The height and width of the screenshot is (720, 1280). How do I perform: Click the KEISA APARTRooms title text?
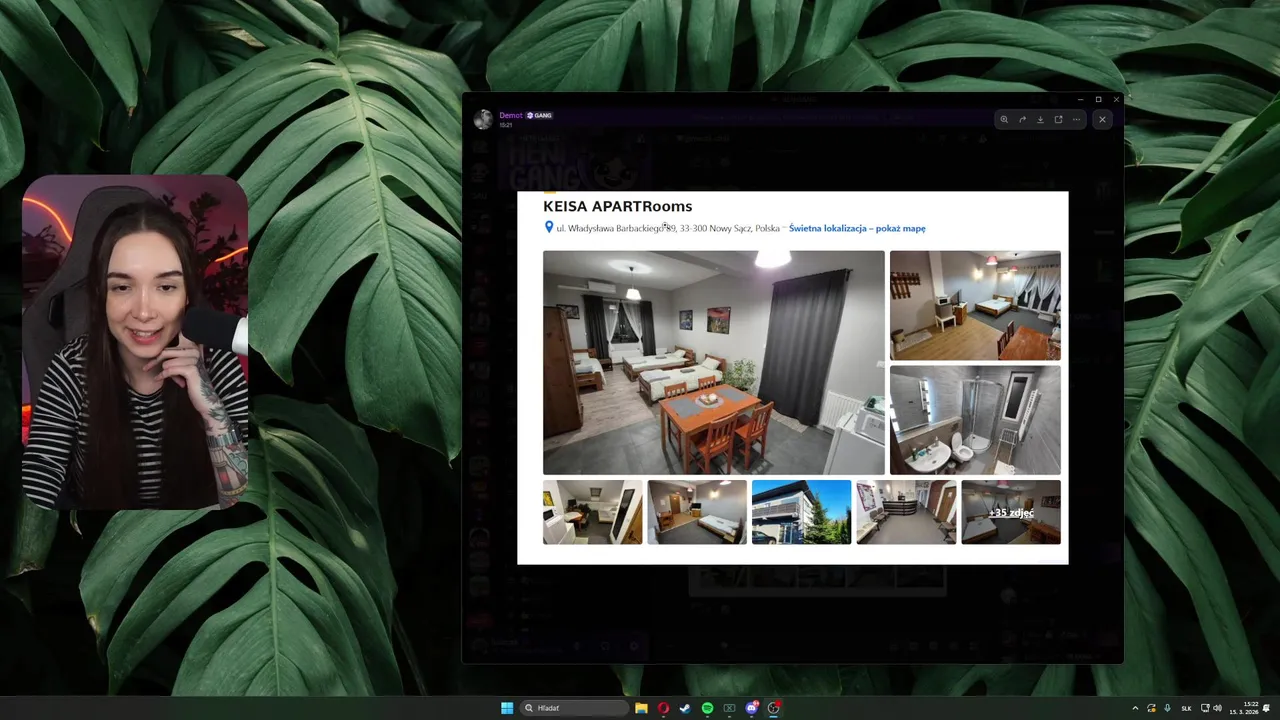[x=617, y=206]
